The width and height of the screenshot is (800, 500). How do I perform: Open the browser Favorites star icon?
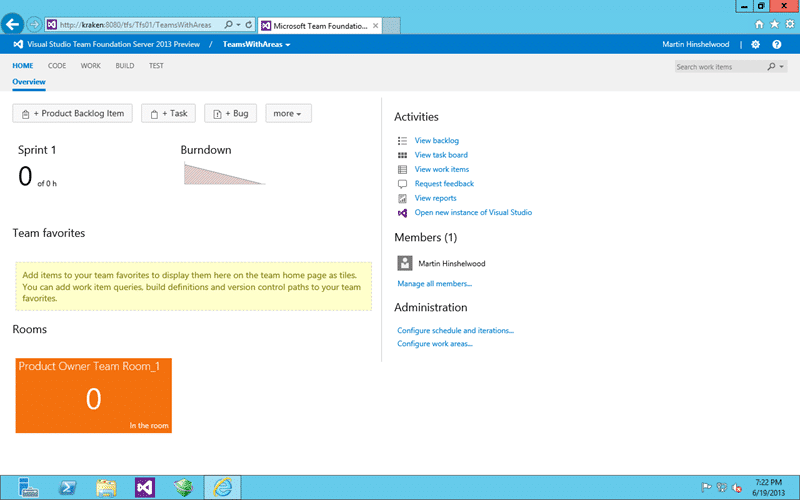[774, 24]
